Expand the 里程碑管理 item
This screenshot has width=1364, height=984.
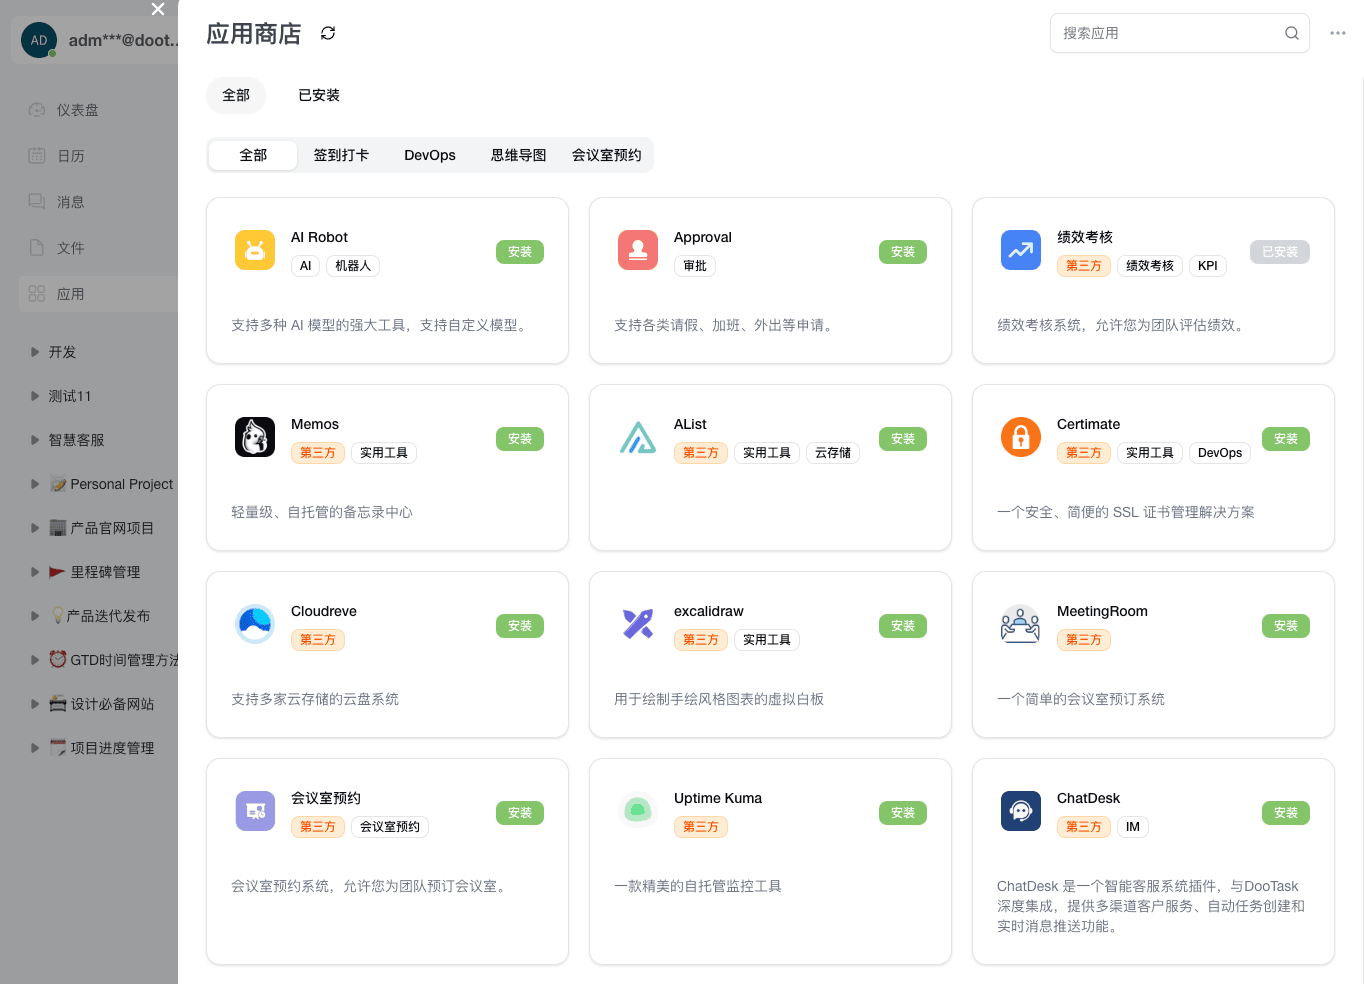click(35, 572)
